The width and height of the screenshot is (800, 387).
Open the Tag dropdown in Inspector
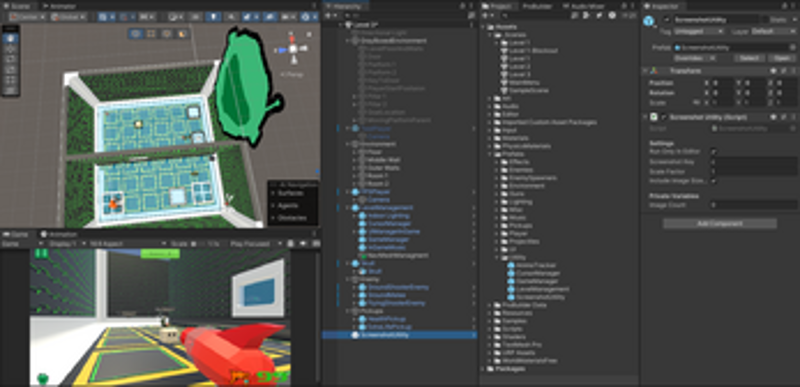pos(699,31)
